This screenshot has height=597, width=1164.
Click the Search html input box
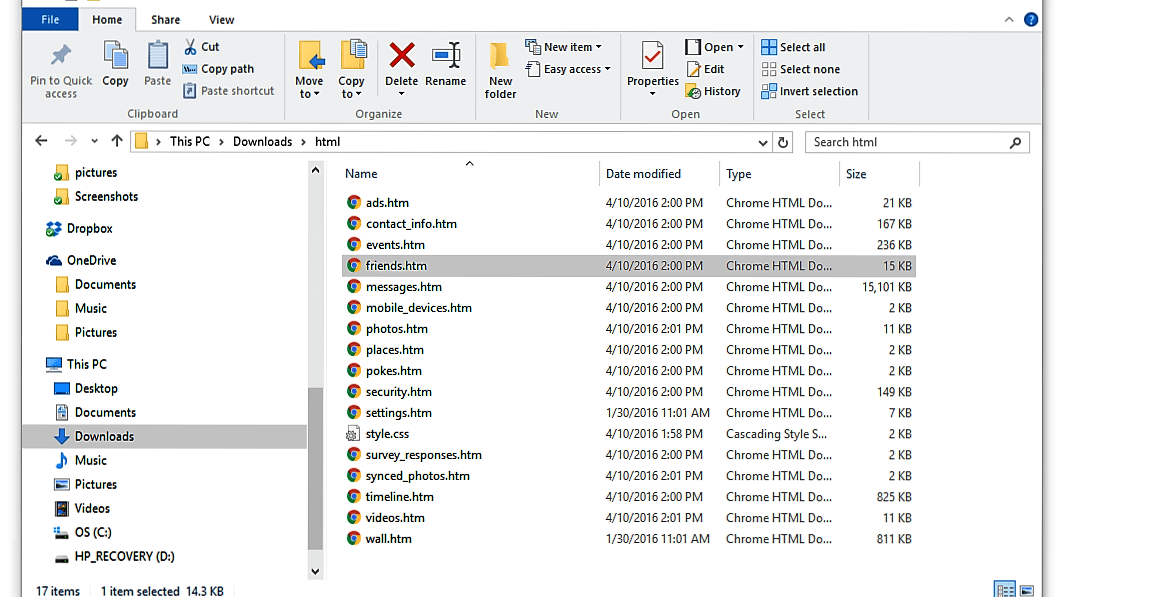tap(908, 142)
